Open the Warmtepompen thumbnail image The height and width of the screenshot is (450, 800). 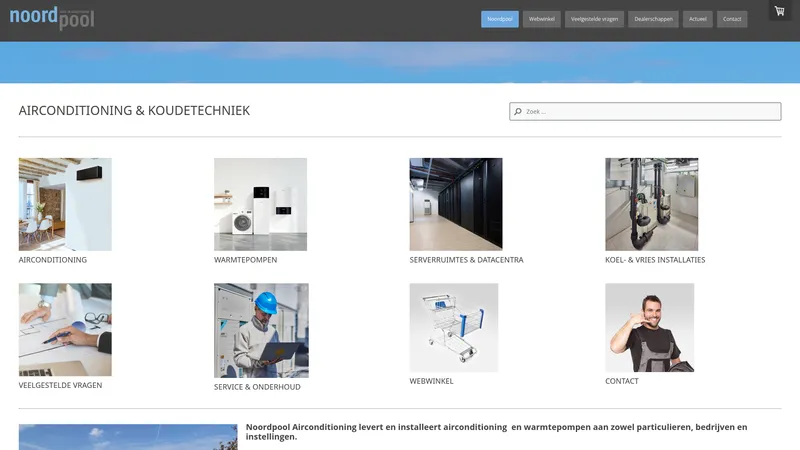click(x=260, y=204)
